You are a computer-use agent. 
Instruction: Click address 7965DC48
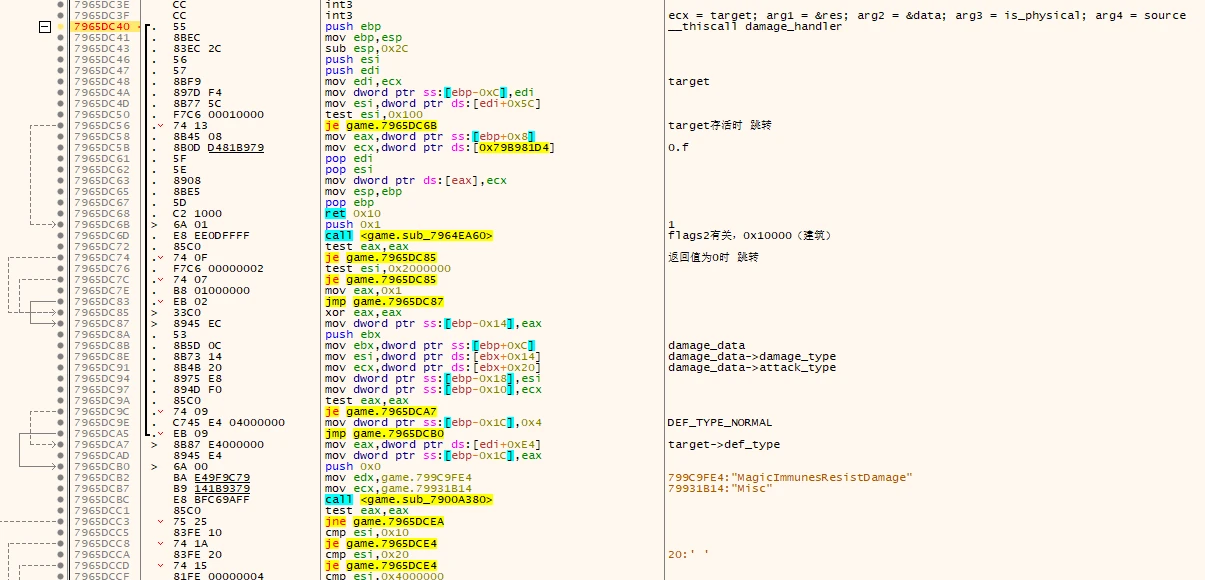(x=101, y=82)
